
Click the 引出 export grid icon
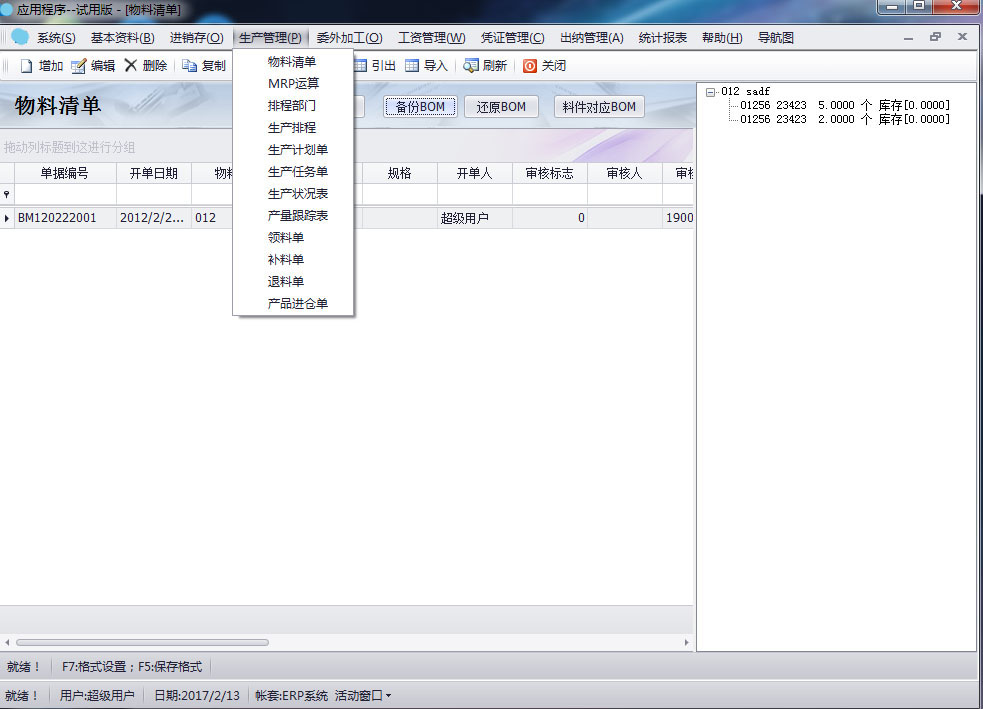pos(360,66)
